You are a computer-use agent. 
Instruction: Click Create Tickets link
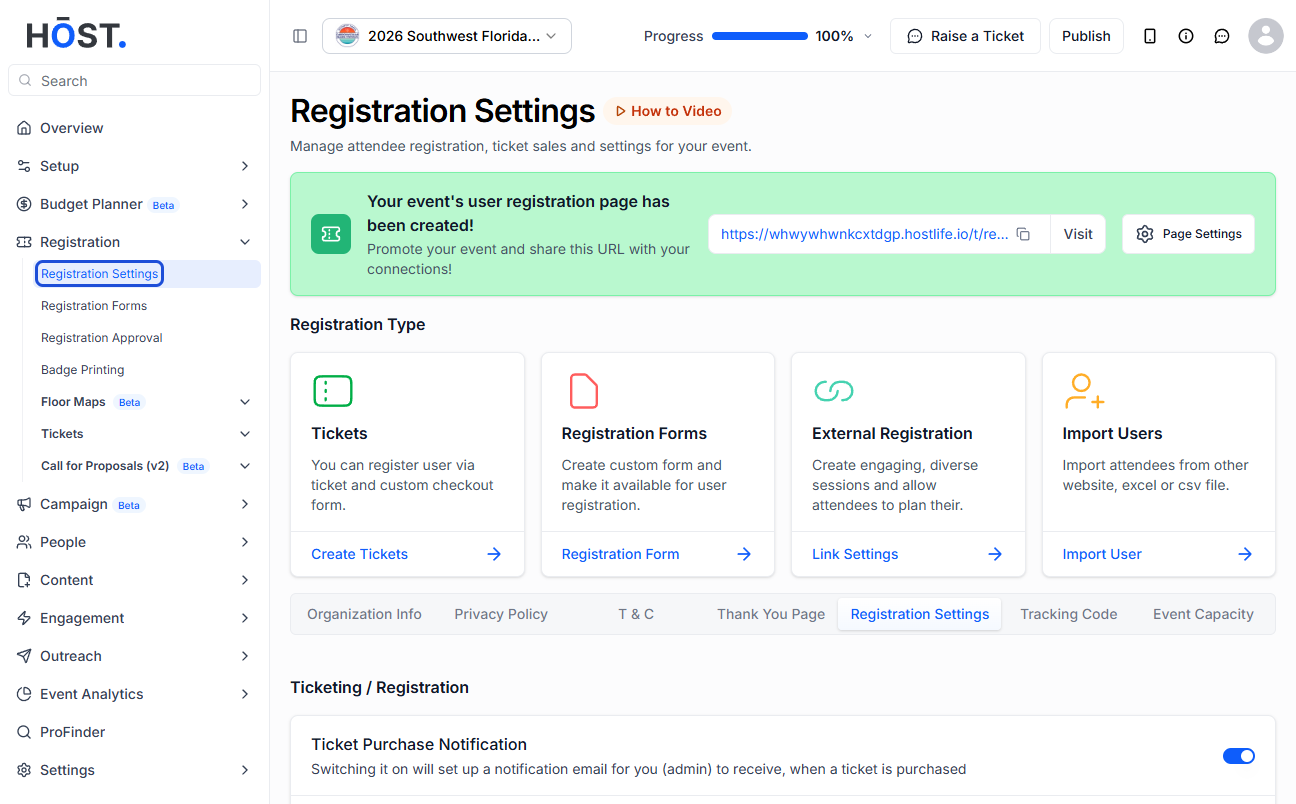360,554
